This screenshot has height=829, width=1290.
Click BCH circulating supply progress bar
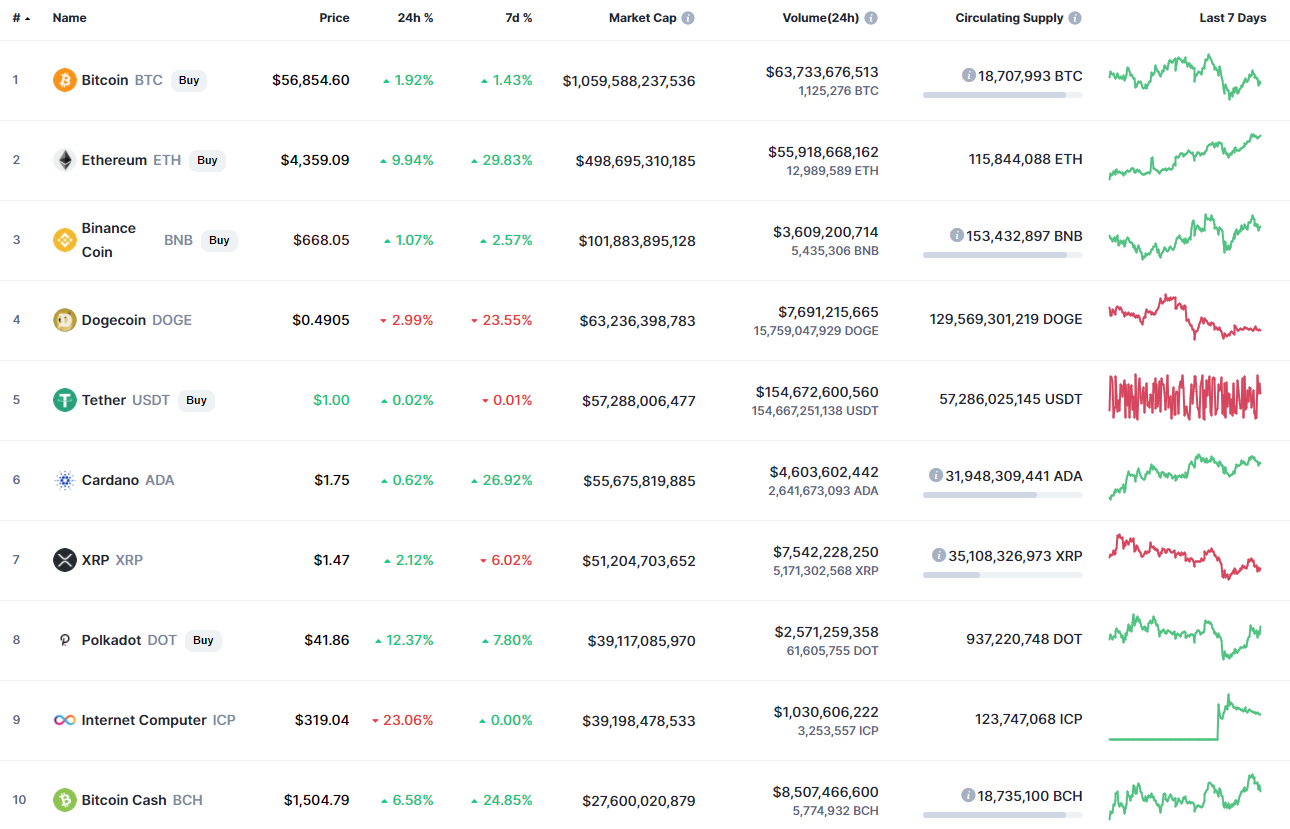pyautogui.click(x=1003, y=815)
